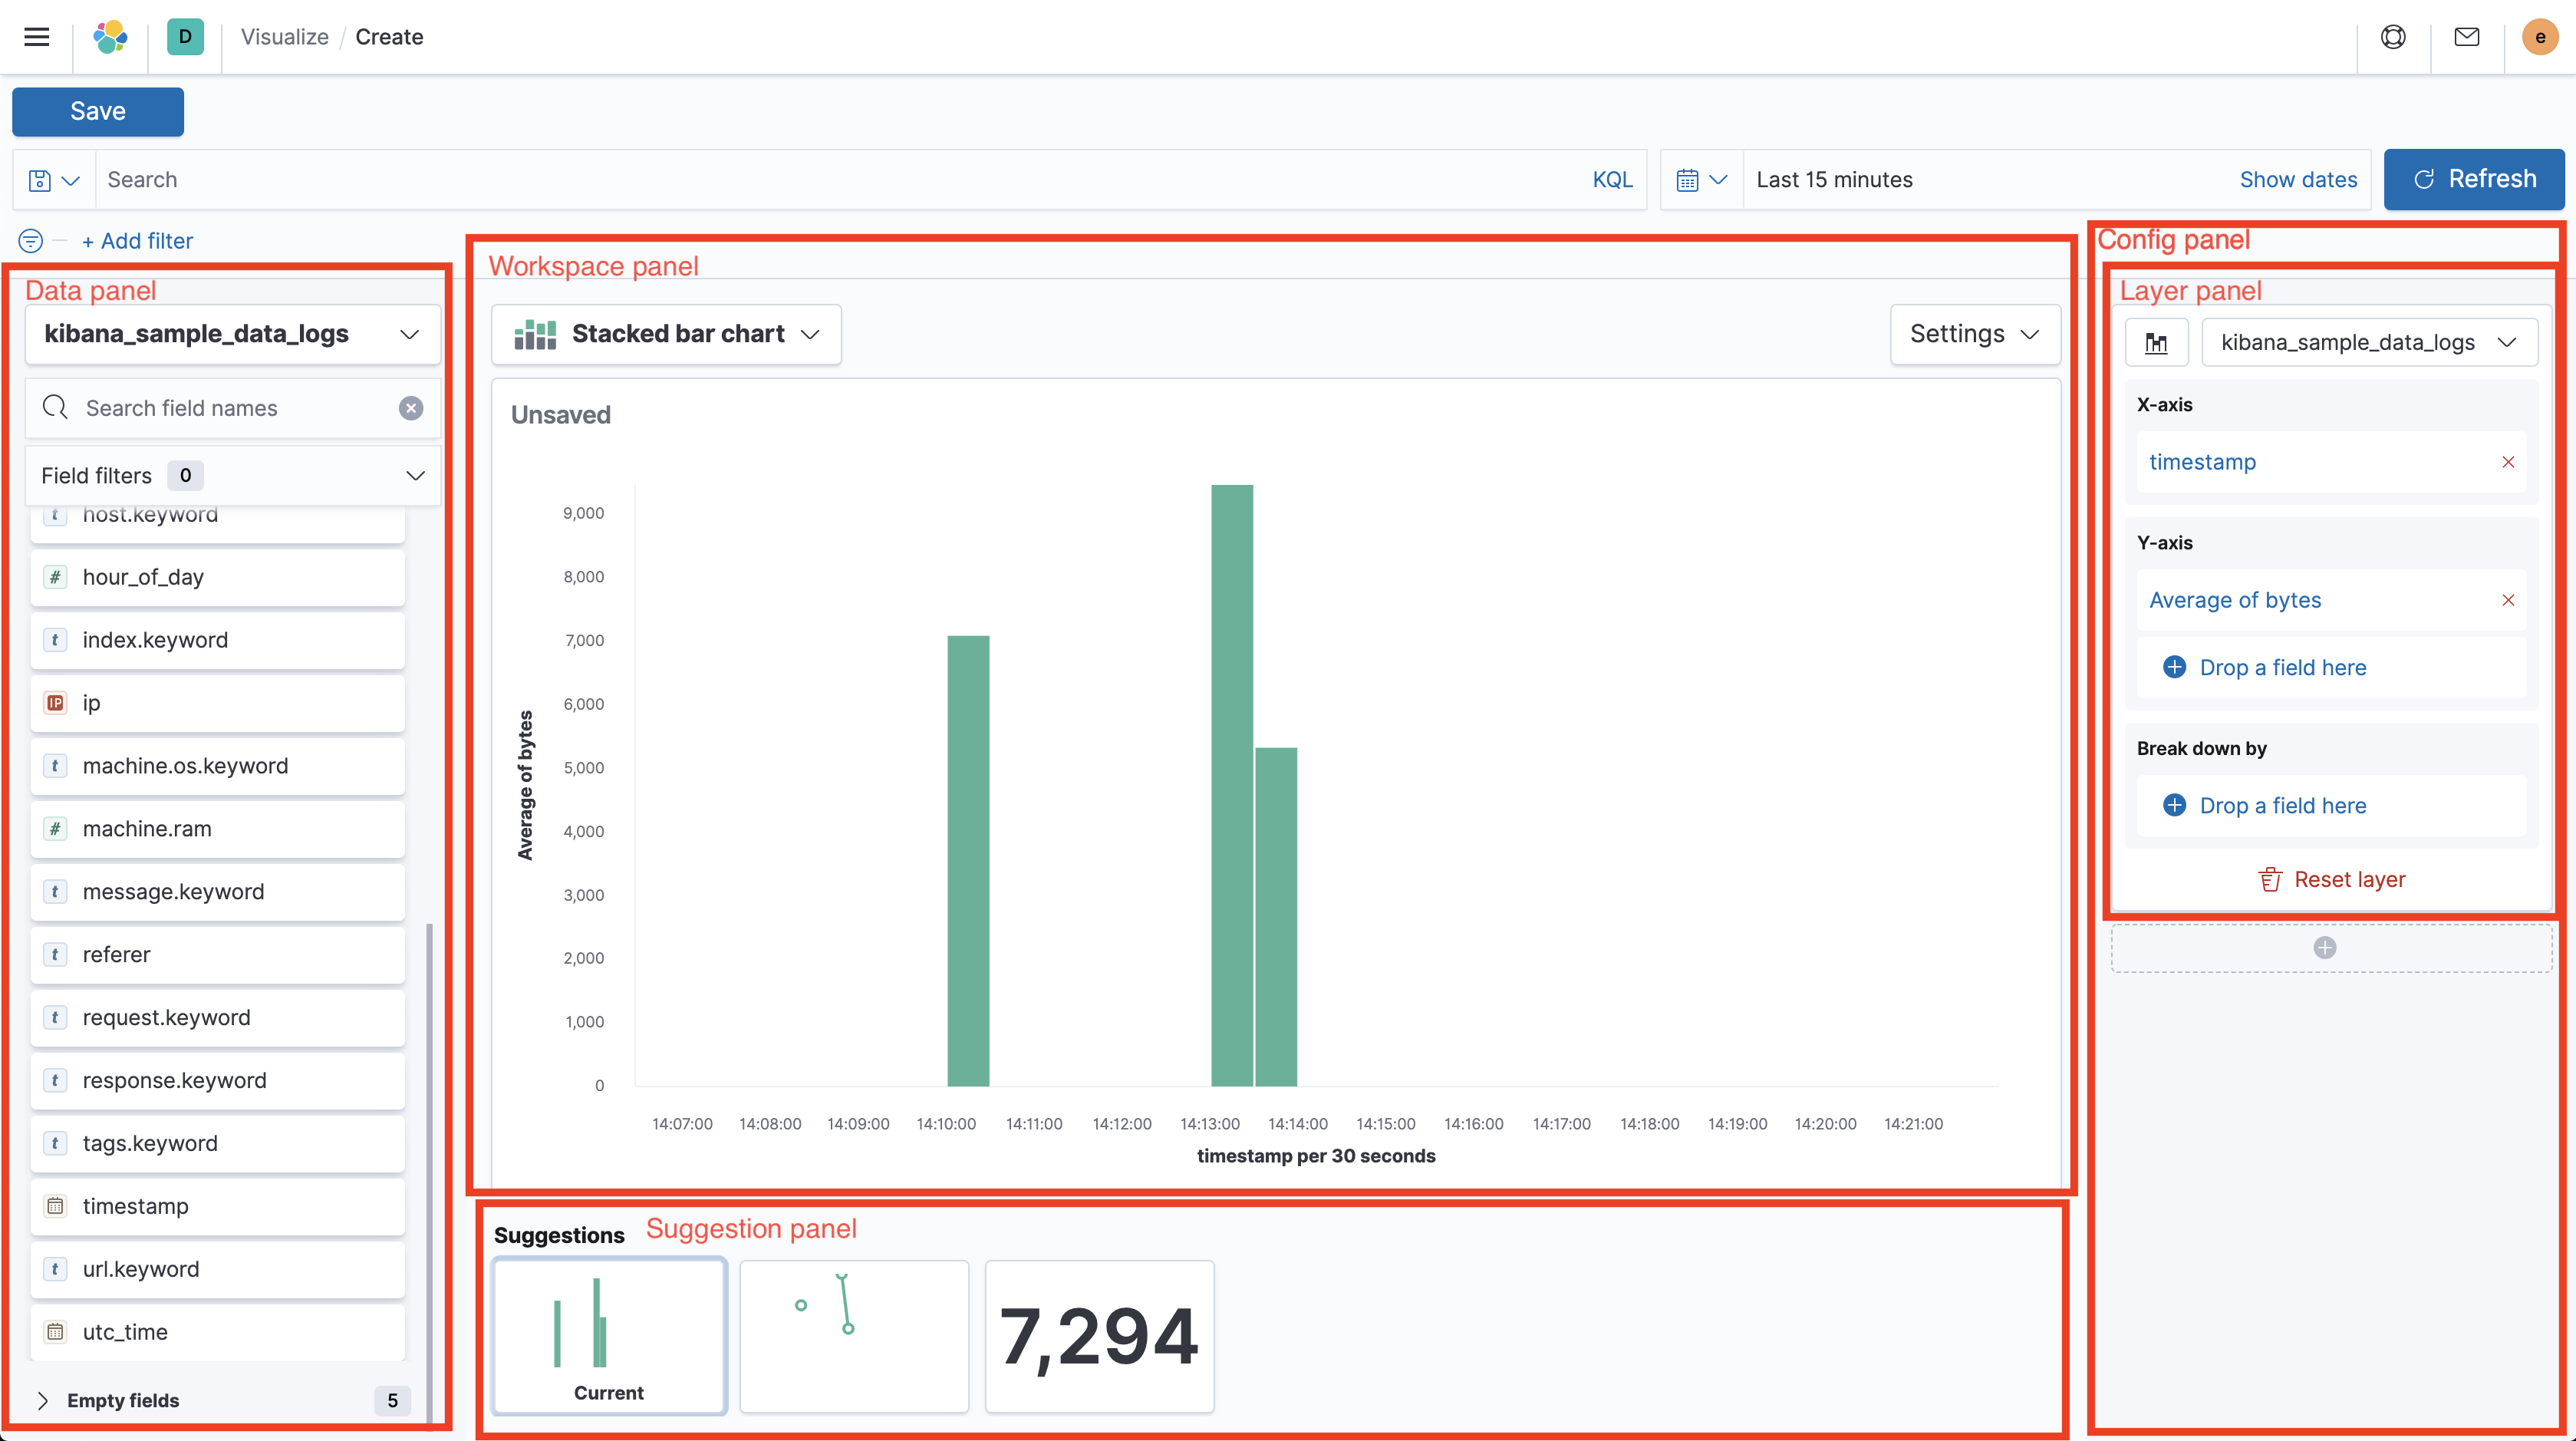The width and height of the screenshot is (2576, 1441).
Task: Open the Settings menu in the workspace
Action: (1974, 334)
